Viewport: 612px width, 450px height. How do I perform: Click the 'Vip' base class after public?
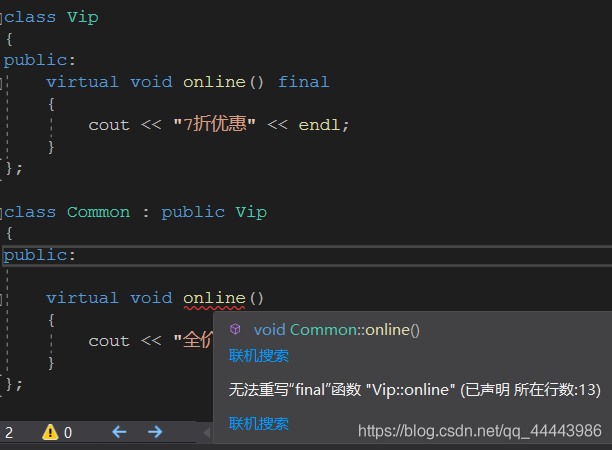[x=251, y=212]
